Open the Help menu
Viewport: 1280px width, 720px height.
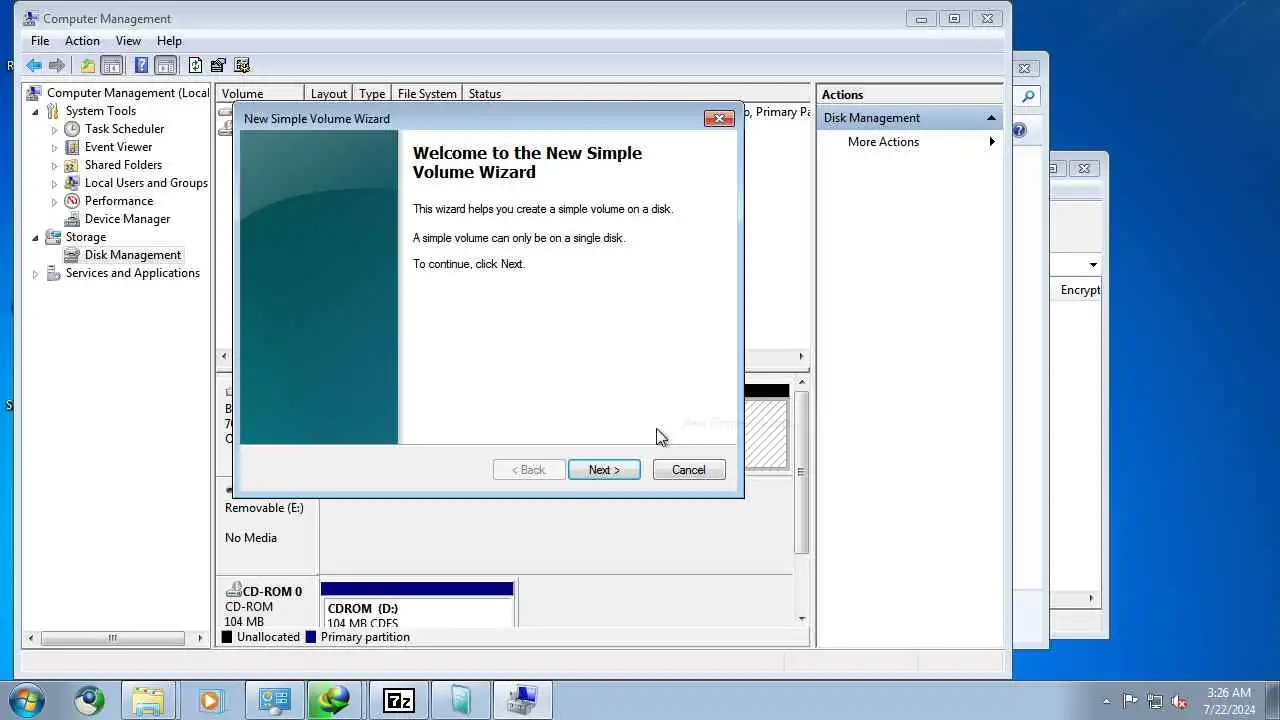coord(169,41)
